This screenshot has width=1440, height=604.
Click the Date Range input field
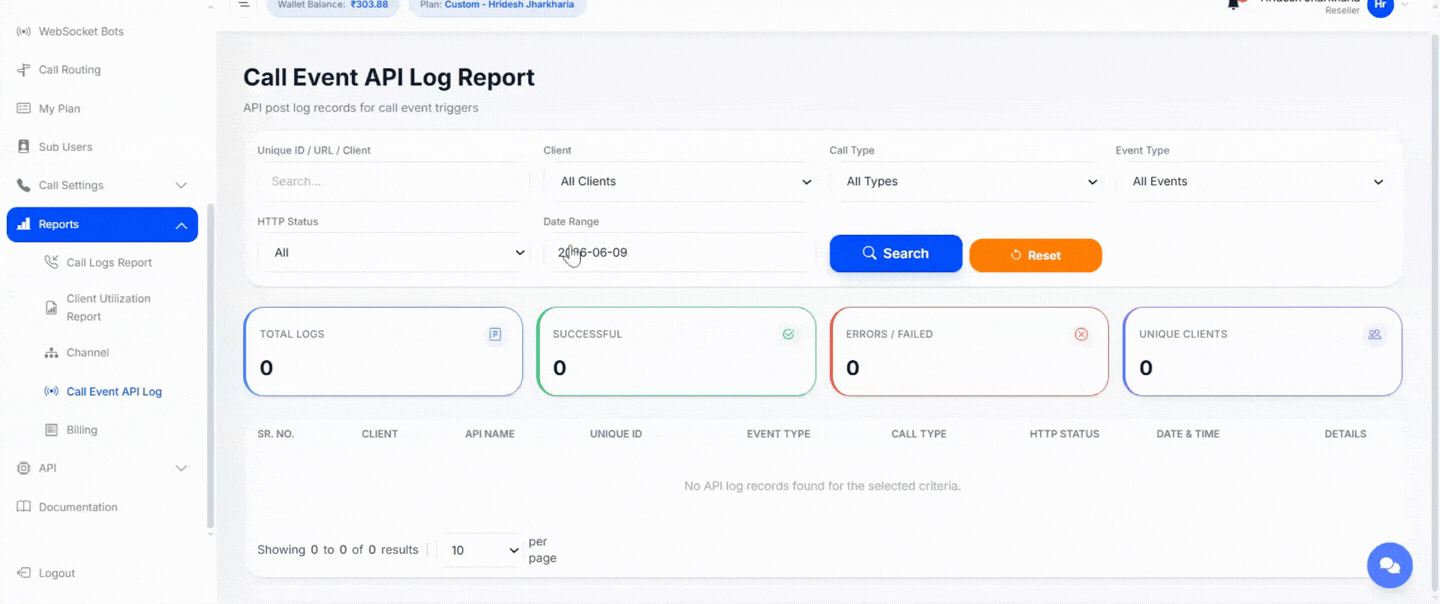pos(680,253)
